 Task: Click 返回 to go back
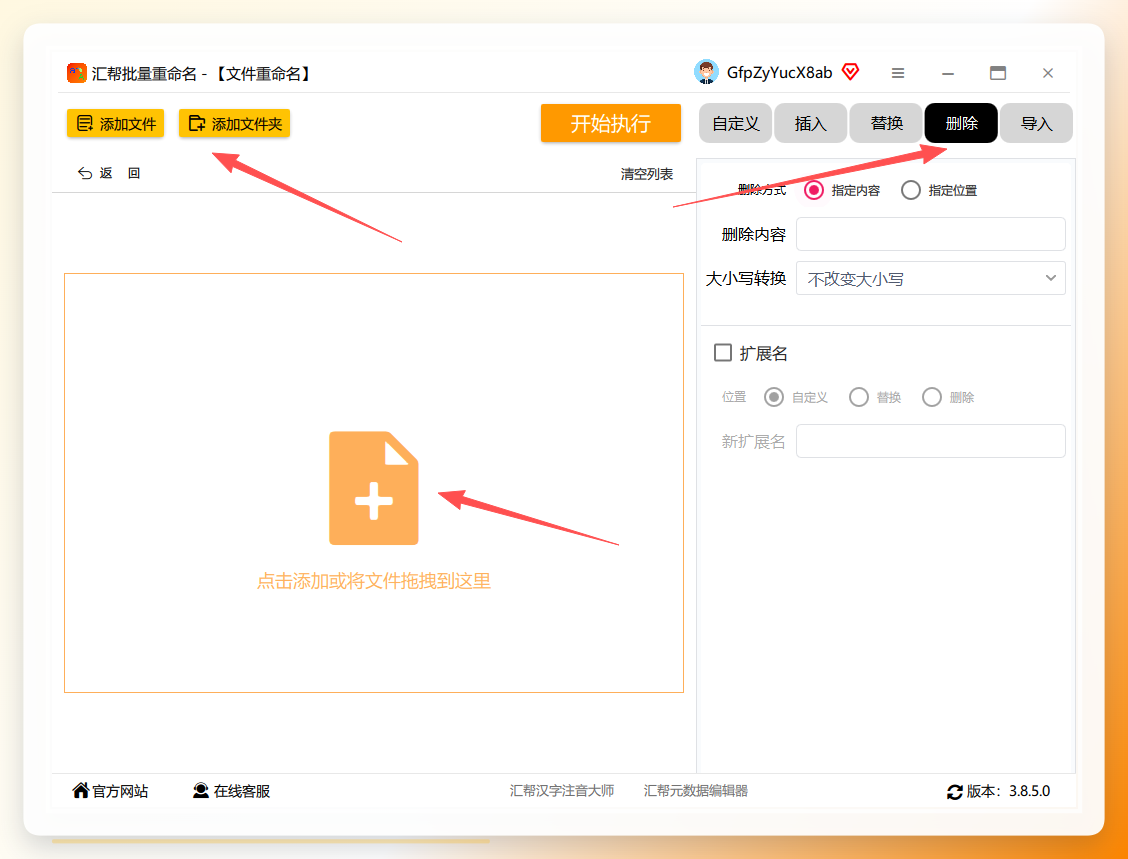[x=109, y=173]
